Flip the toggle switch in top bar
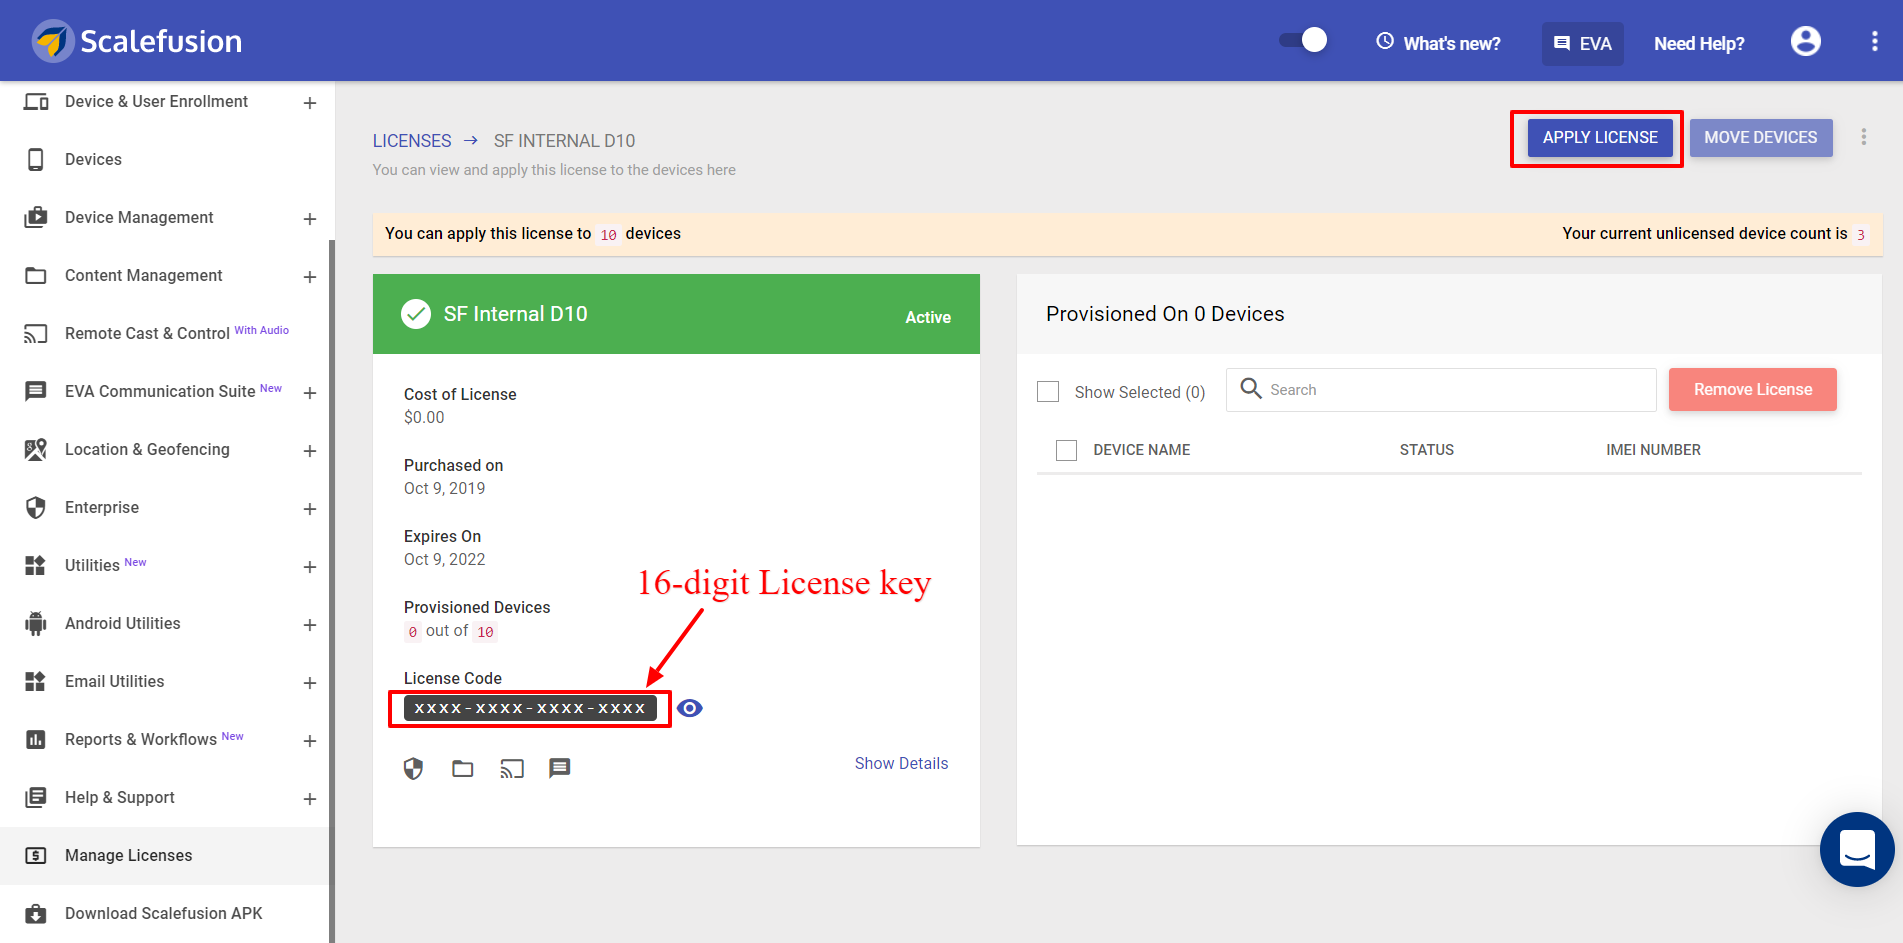Image resolution: width=1903 pixels, height=943 pixels. pyautogui.click(x=1303, y=40)
